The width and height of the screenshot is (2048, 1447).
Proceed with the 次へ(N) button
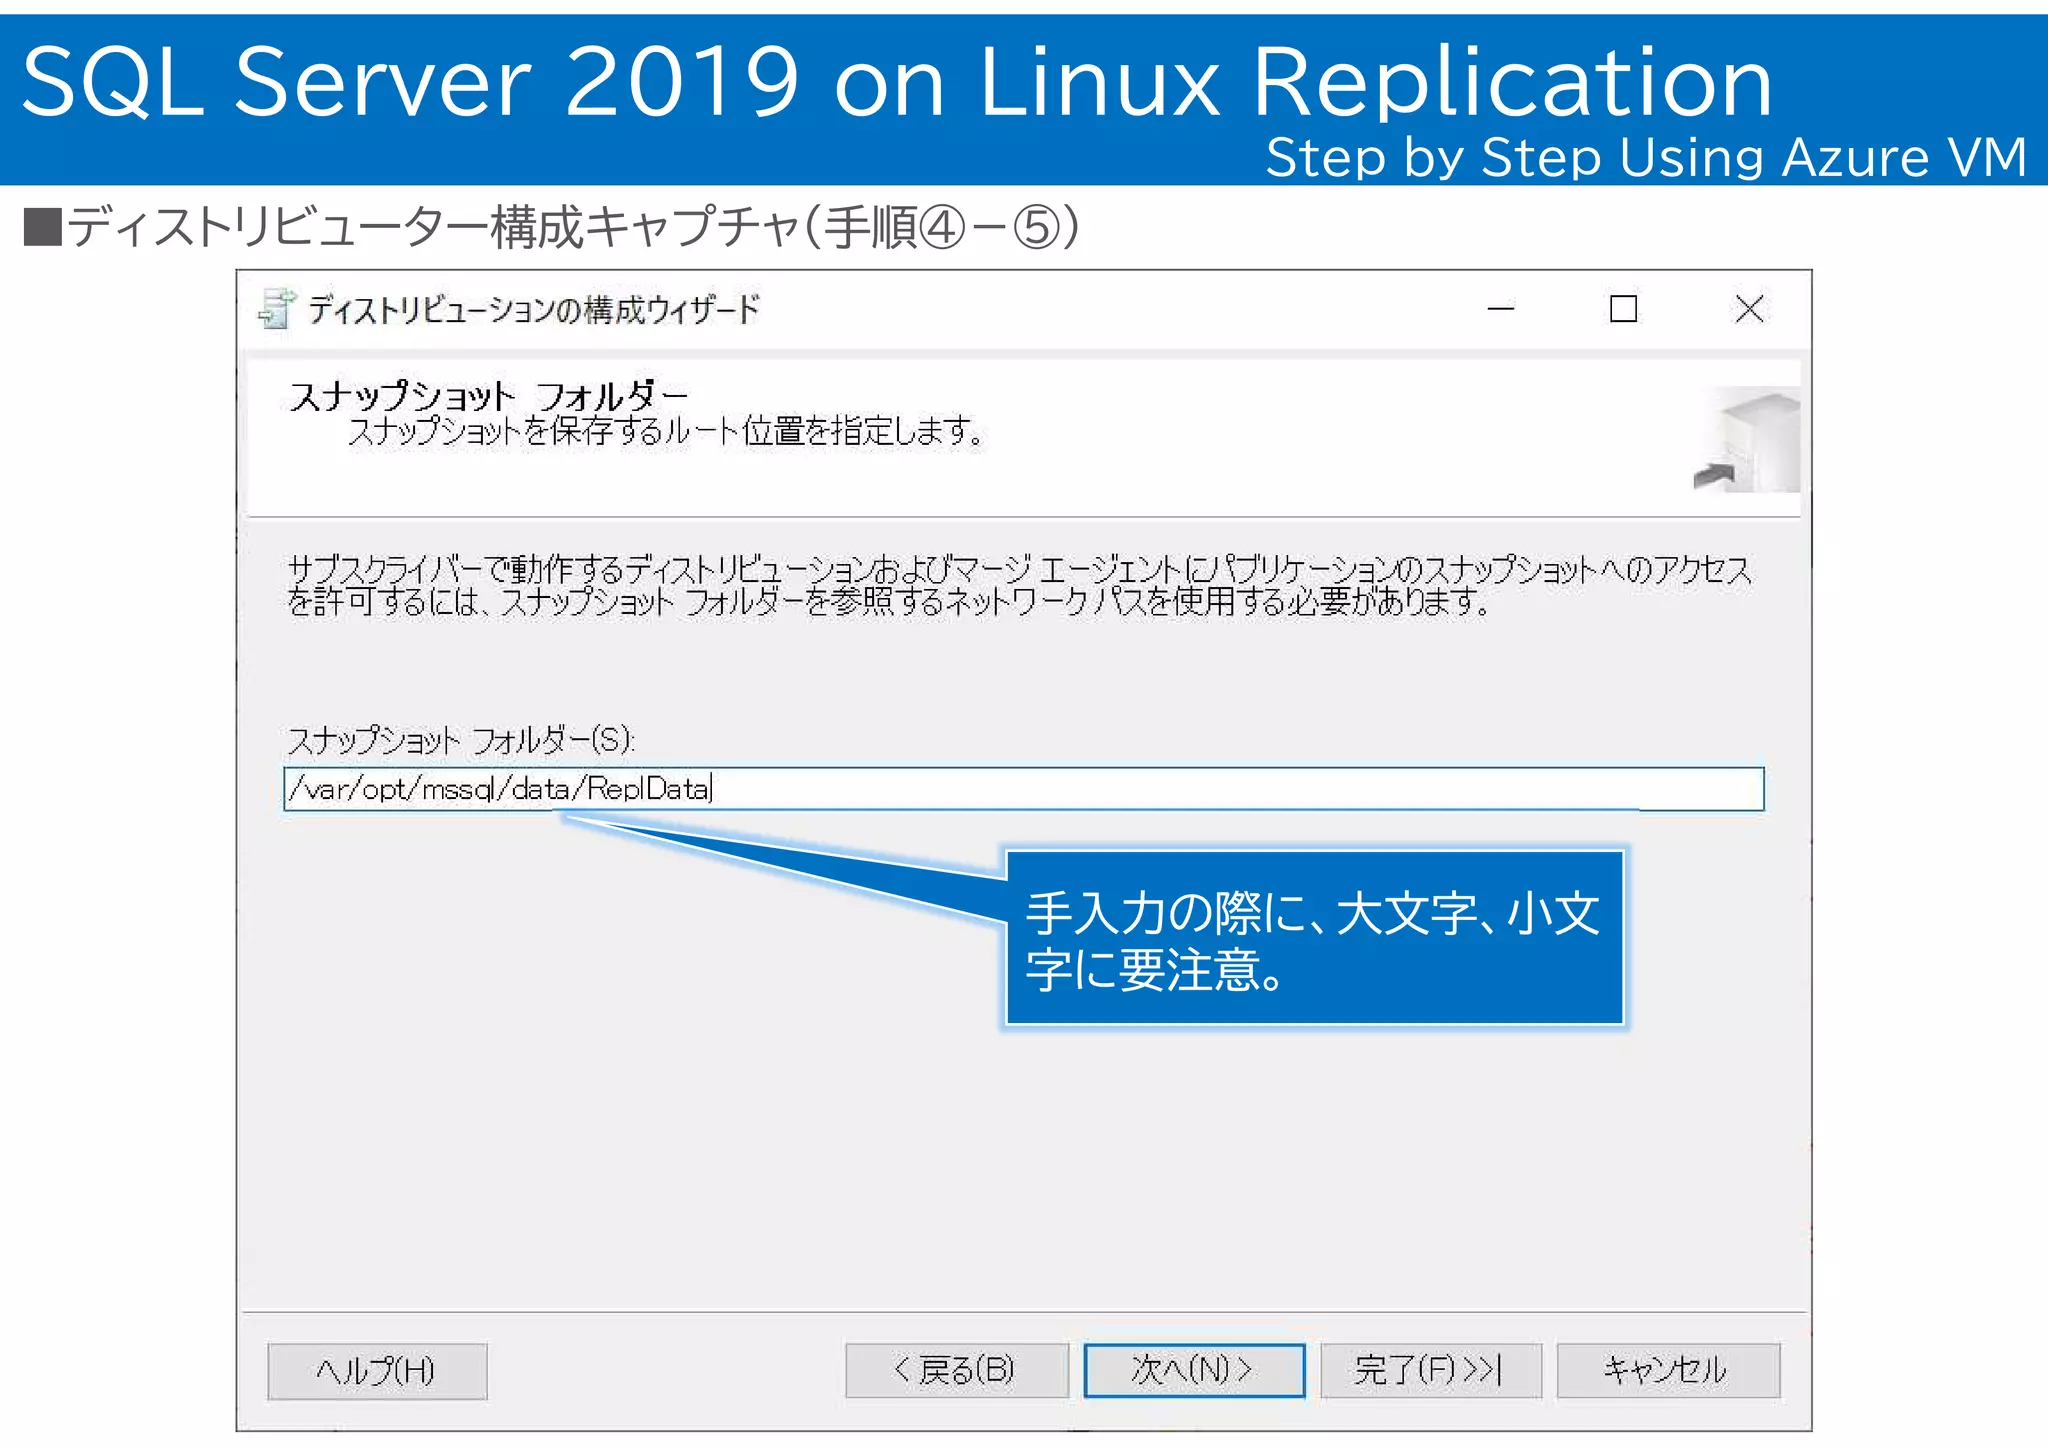[1194, 1370]
